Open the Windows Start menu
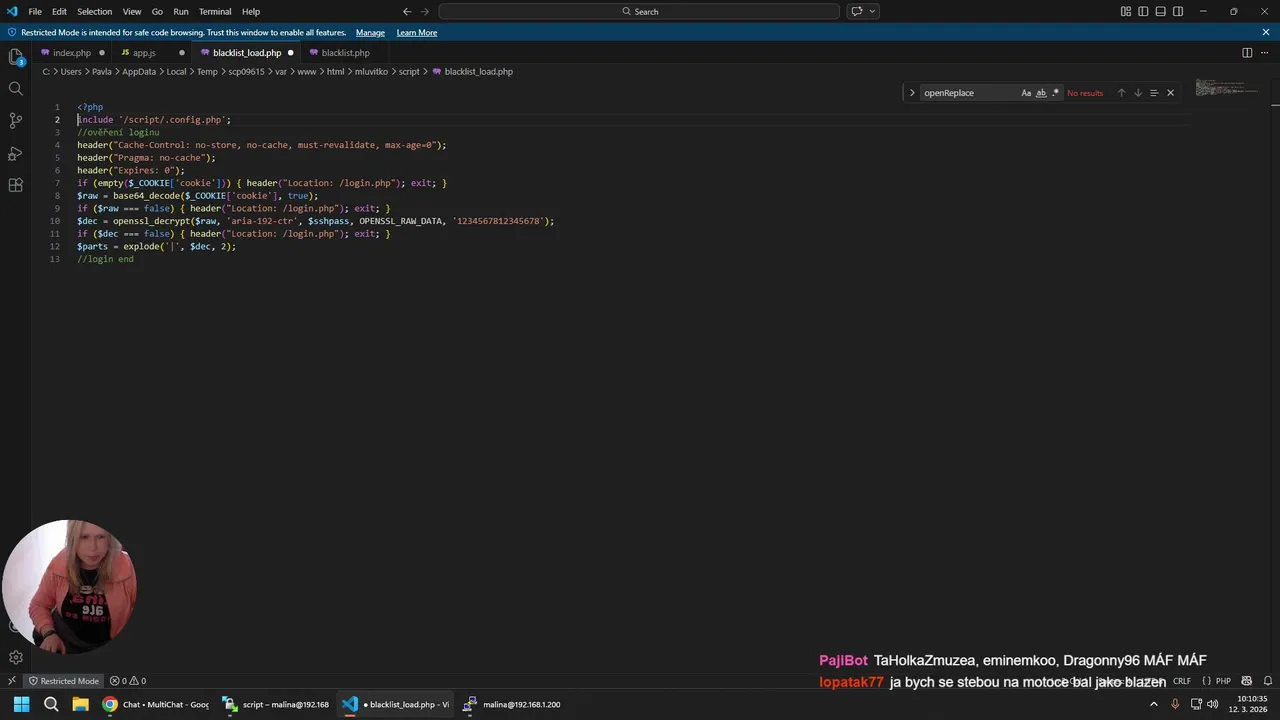The height and width of the screenshot is (720, 1280). [21, 704]
